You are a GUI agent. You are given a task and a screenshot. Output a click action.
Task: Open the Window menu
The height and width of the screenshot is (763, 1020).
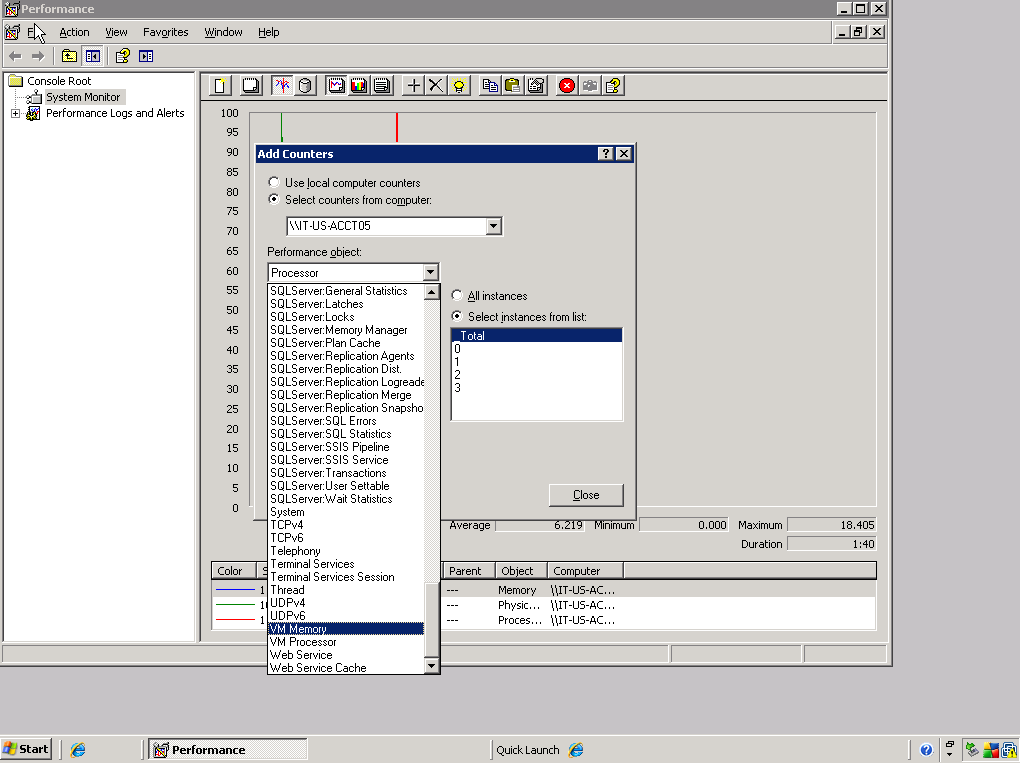pyautogui.click(x=223, y=32)
